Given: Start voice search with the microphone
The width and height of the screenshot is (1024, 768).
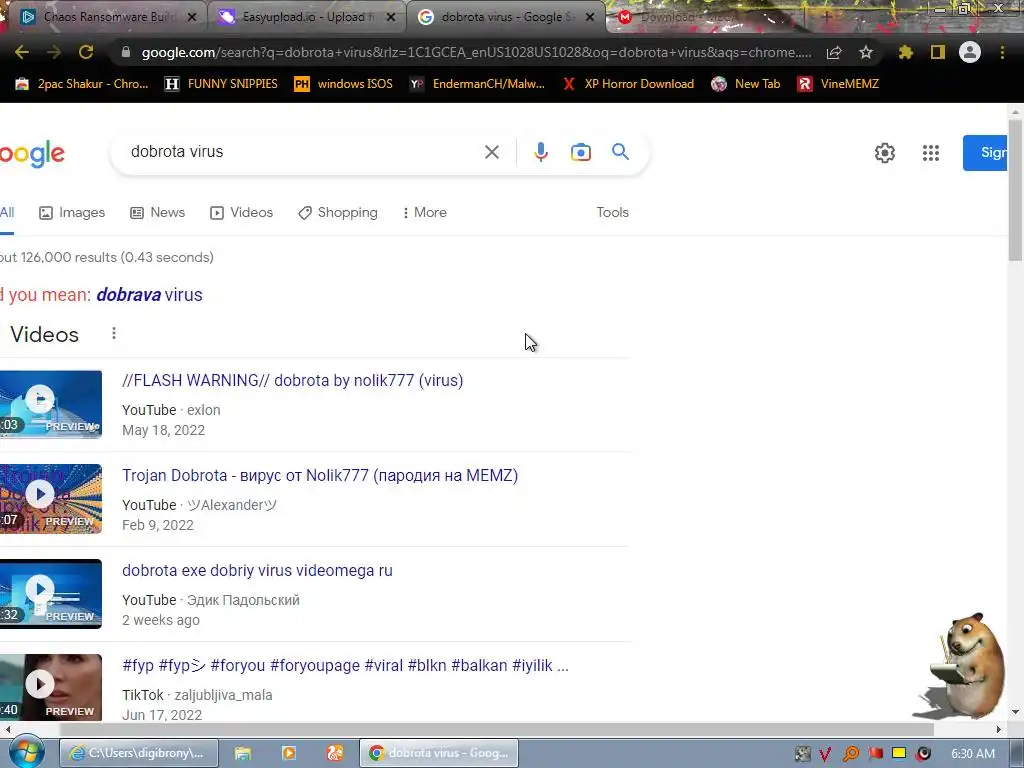Looking at the screenshot, I should (x=541, y=152).
